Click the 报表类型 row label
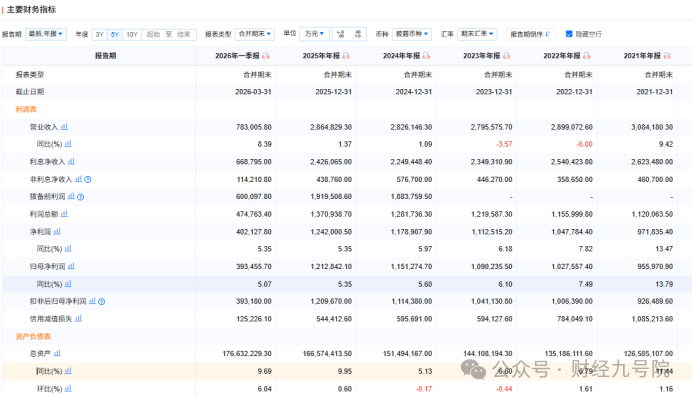This screenshot has width=692, height=397. (30, 75)
